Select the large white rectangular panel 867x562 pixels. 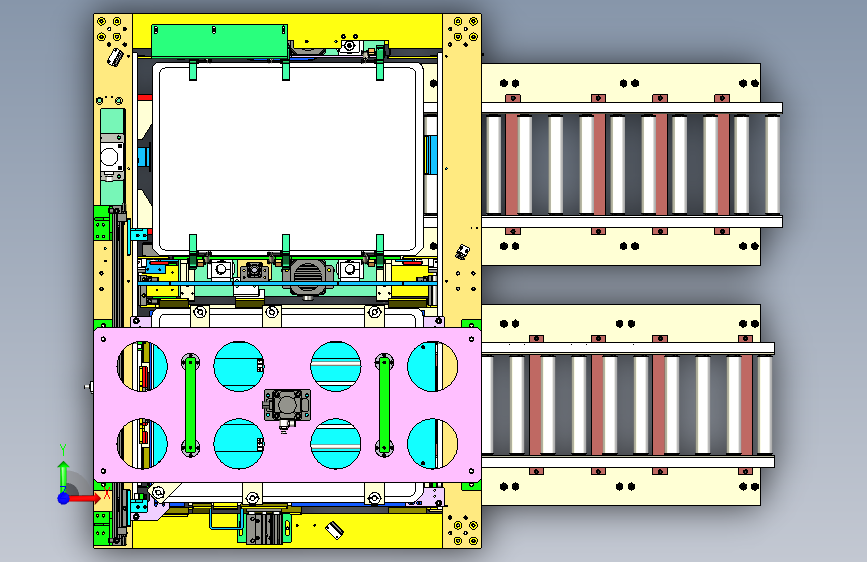point(288,159)
